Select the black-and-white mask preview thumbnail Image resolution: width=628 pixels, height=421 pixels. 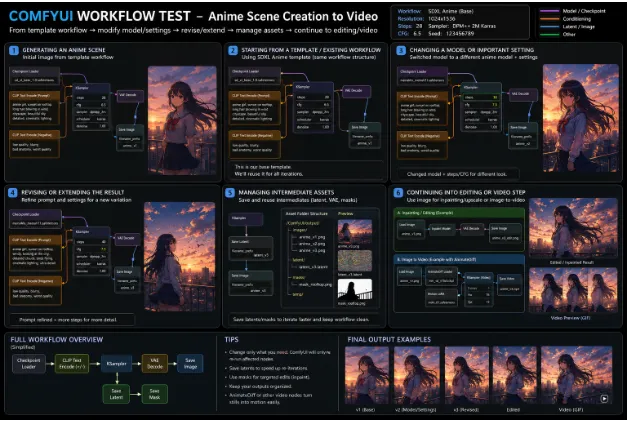[354, 290]
